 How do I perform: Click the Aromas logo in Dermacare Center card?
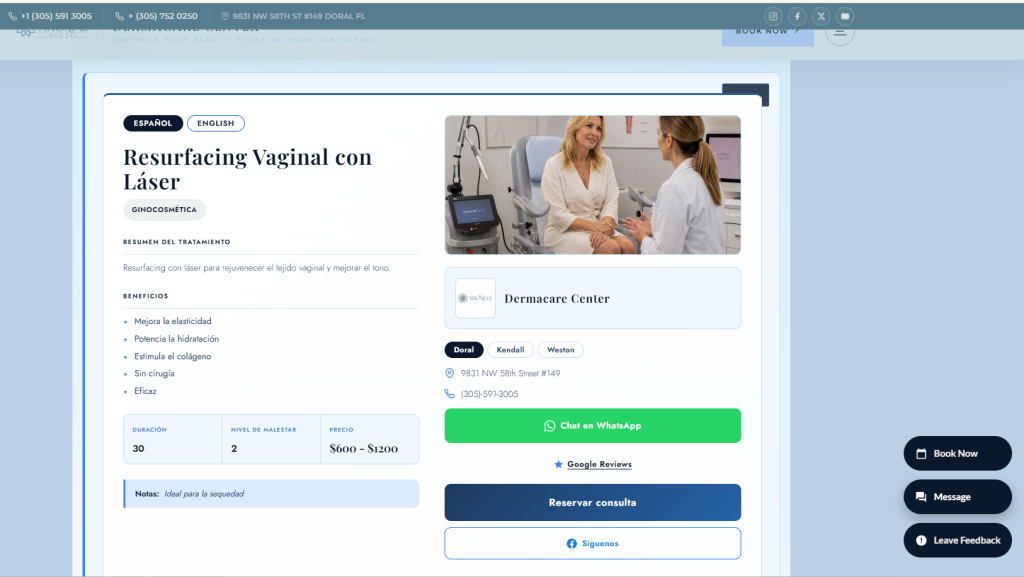click(x=475, y=298)
